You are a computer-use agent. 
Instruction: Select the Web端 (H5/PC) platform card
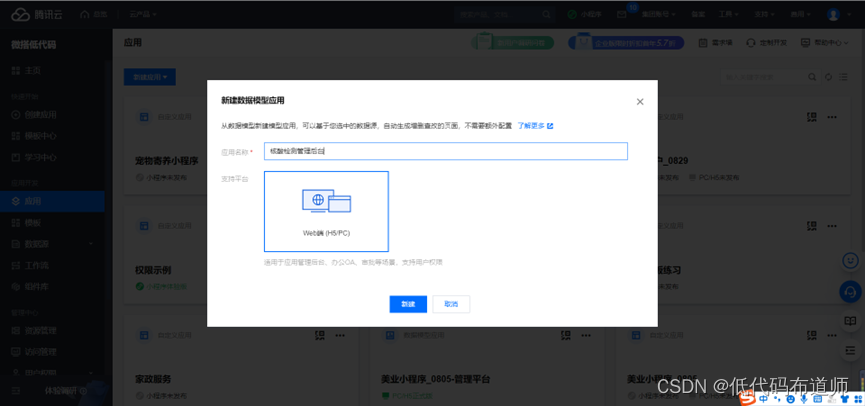pos(326,211)
